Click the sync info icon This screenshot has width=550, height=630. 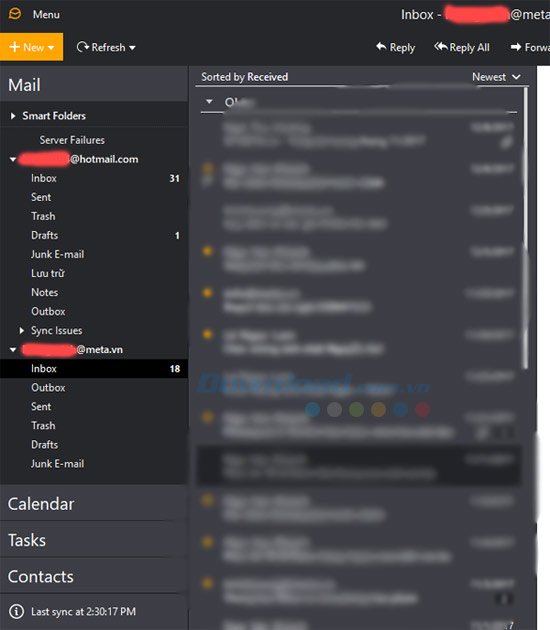click(16, 612)
